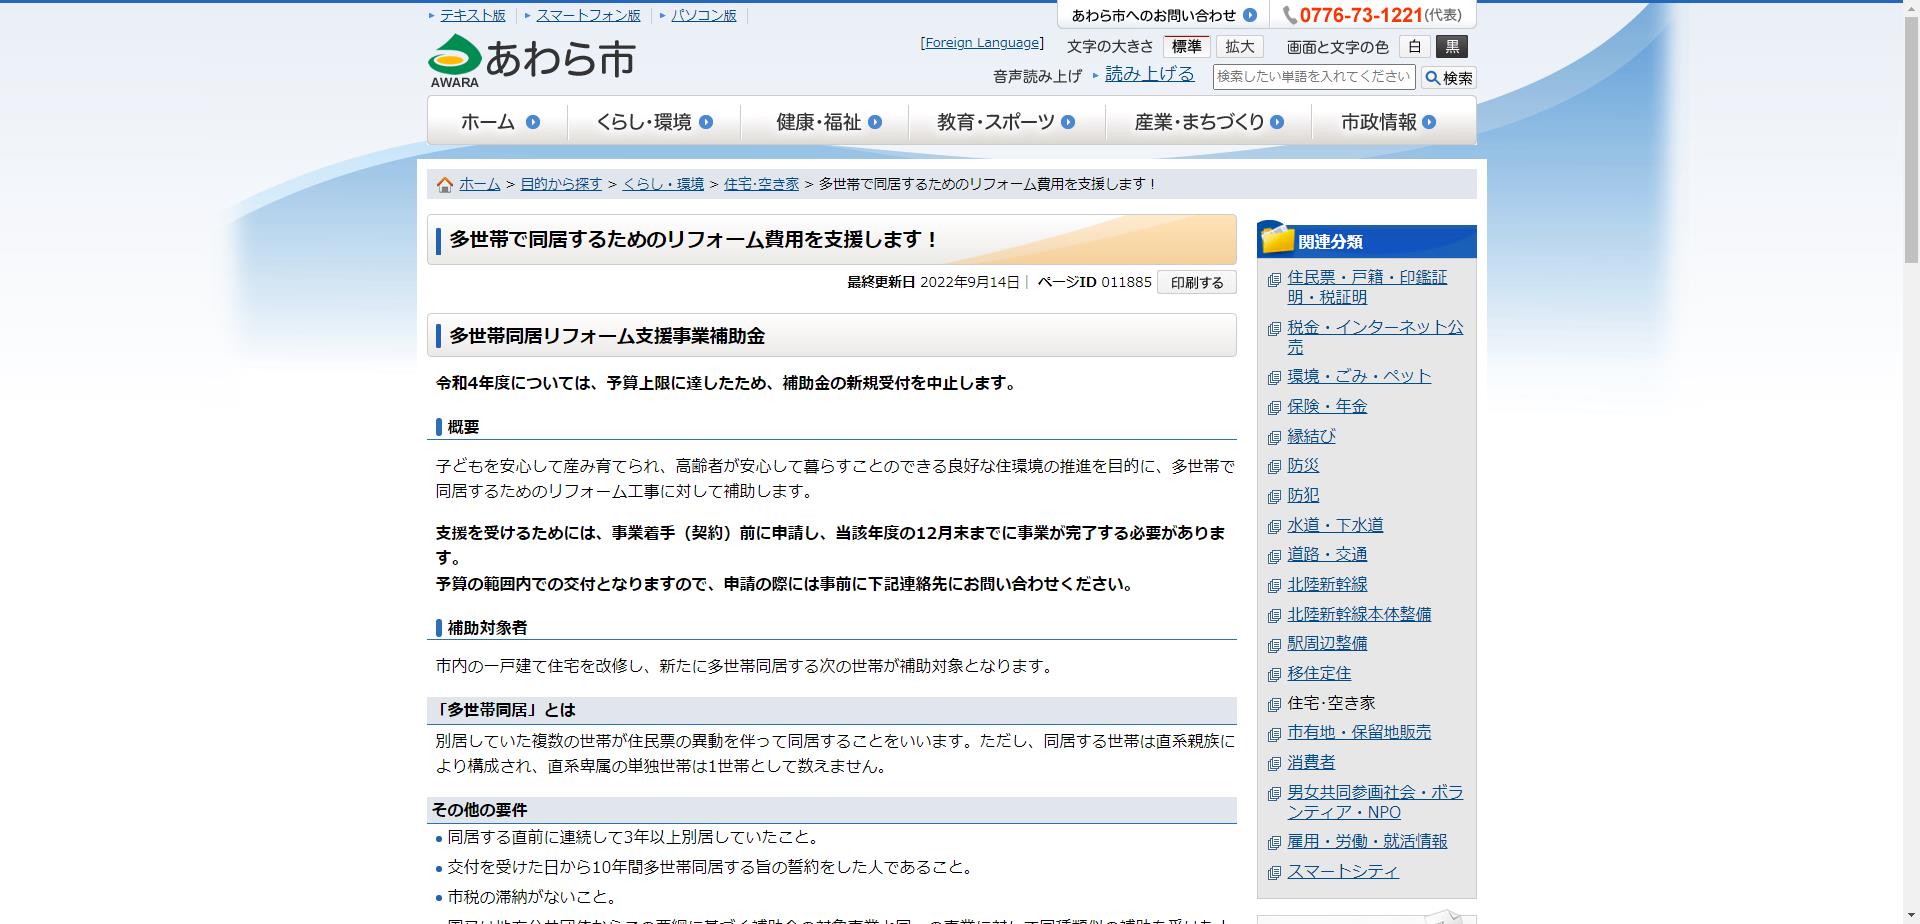Expand arrow next to ホーム menu

533,122
